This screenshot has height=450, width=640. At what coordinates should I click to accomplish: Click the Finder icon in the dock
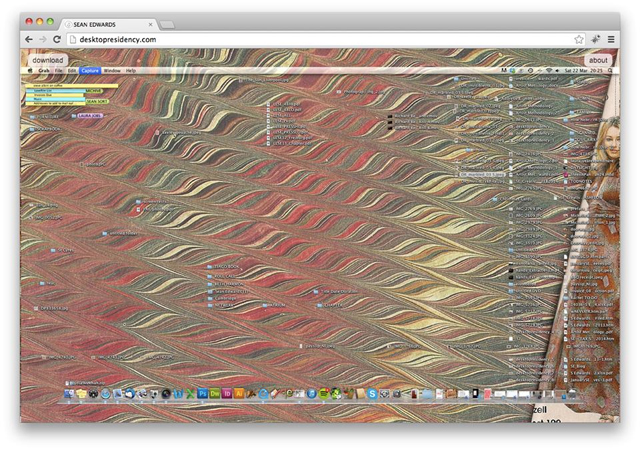[x=69, y=394]
